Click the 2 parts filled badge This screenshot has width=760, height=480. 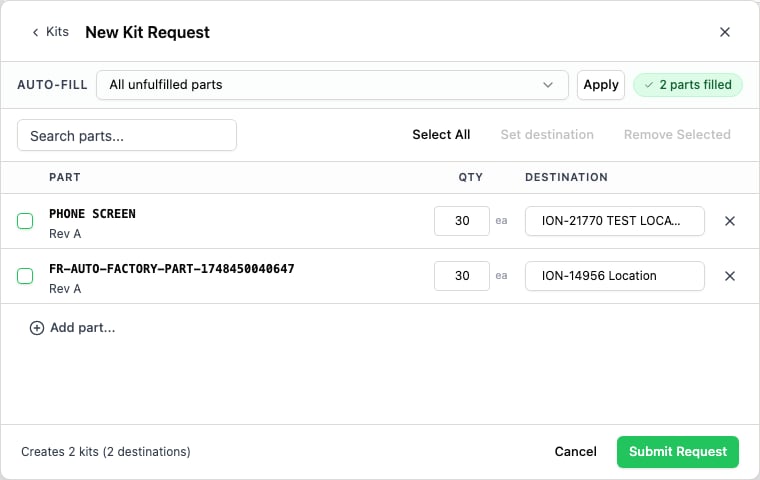pos(688,85)
